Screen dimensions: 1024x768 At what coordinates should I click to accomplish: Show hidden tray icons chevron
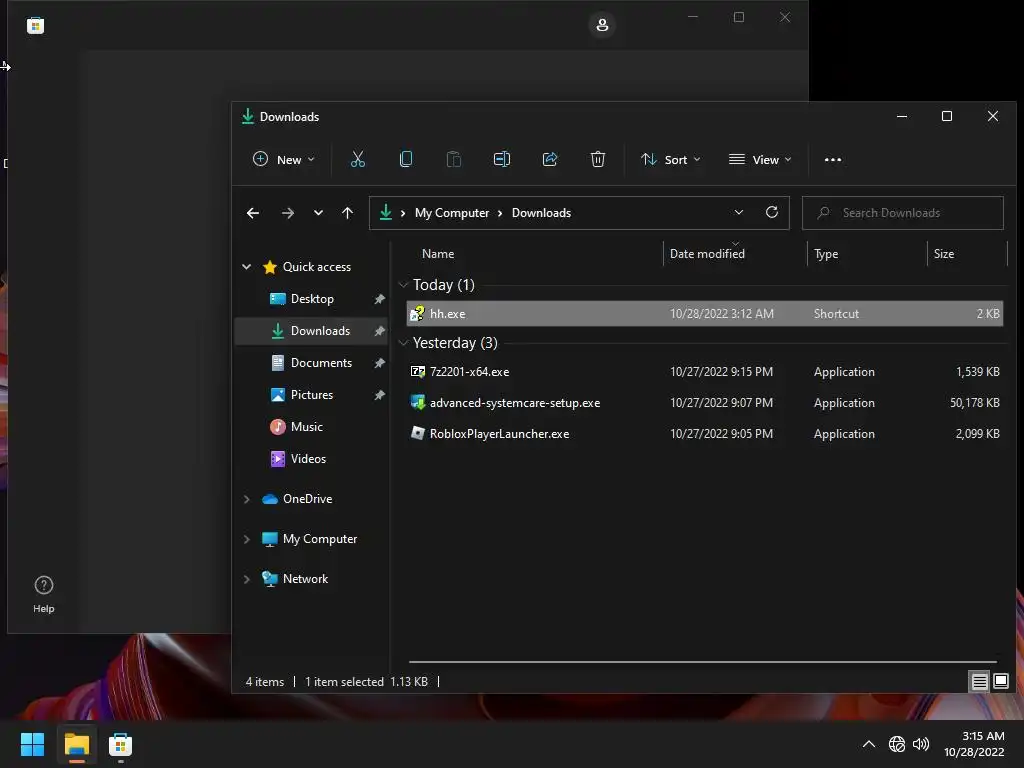(x=869, y=744)
